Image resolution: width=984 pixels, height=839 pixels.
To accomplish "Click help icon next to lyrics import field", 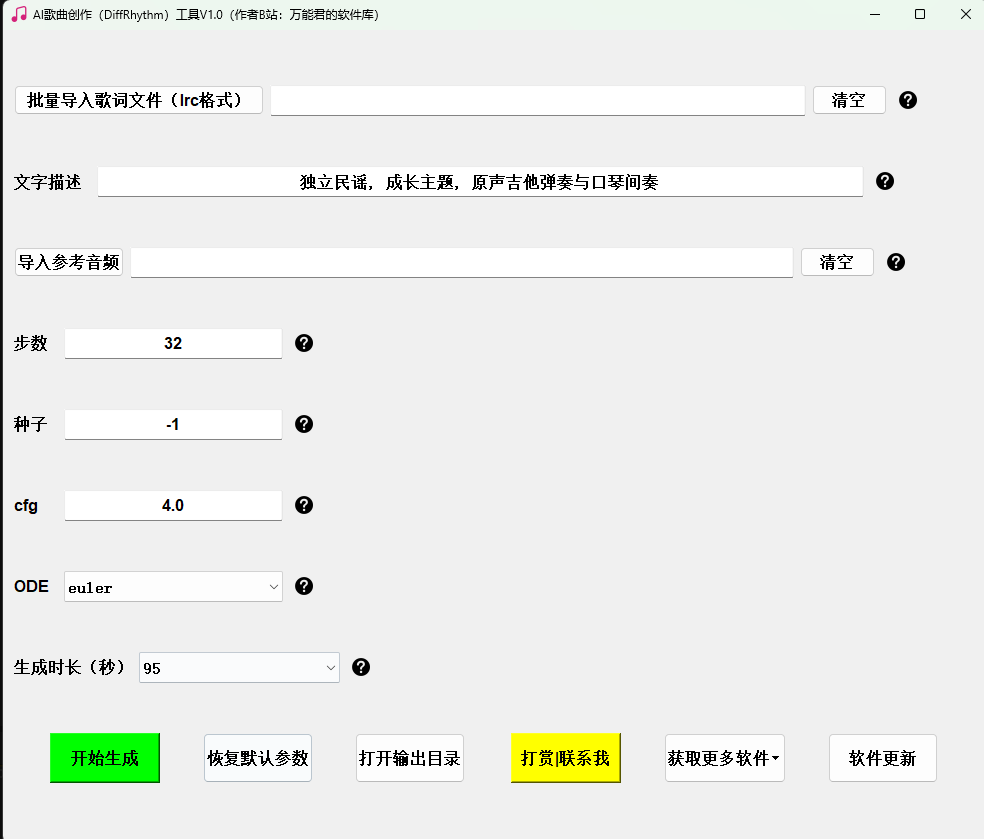I will (907, 100).
